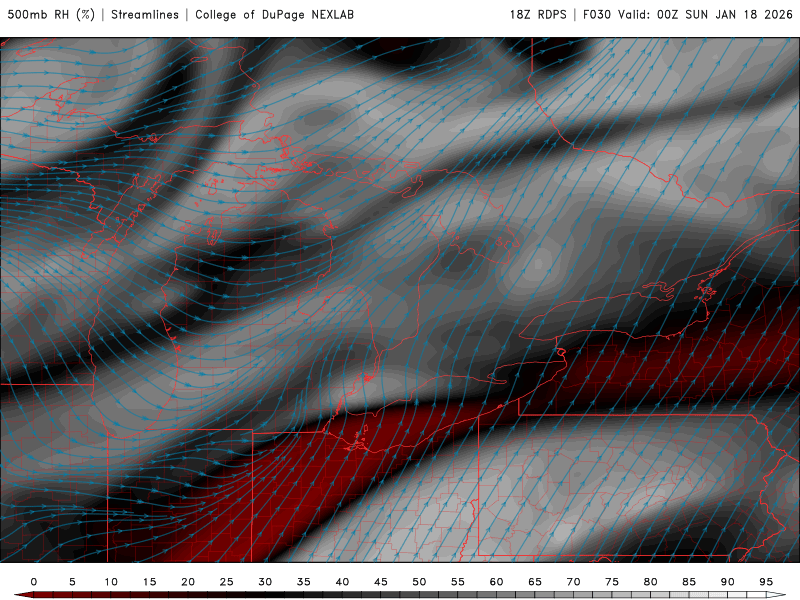Click the "500mb RH (%)" title text
Screen dimensions: 800x600
tap(51, 15)
